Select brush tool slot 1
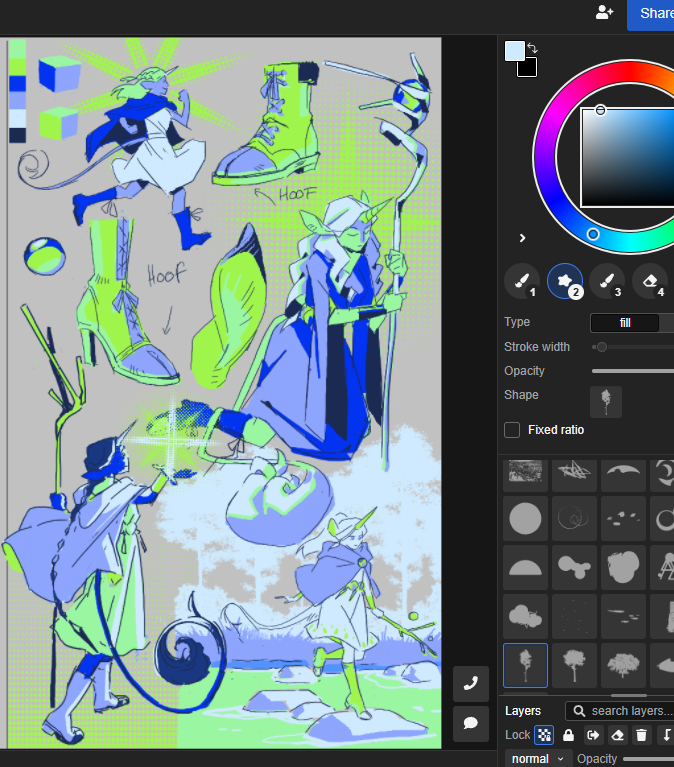This screenshot has width=674, height=767. (521, 282)
